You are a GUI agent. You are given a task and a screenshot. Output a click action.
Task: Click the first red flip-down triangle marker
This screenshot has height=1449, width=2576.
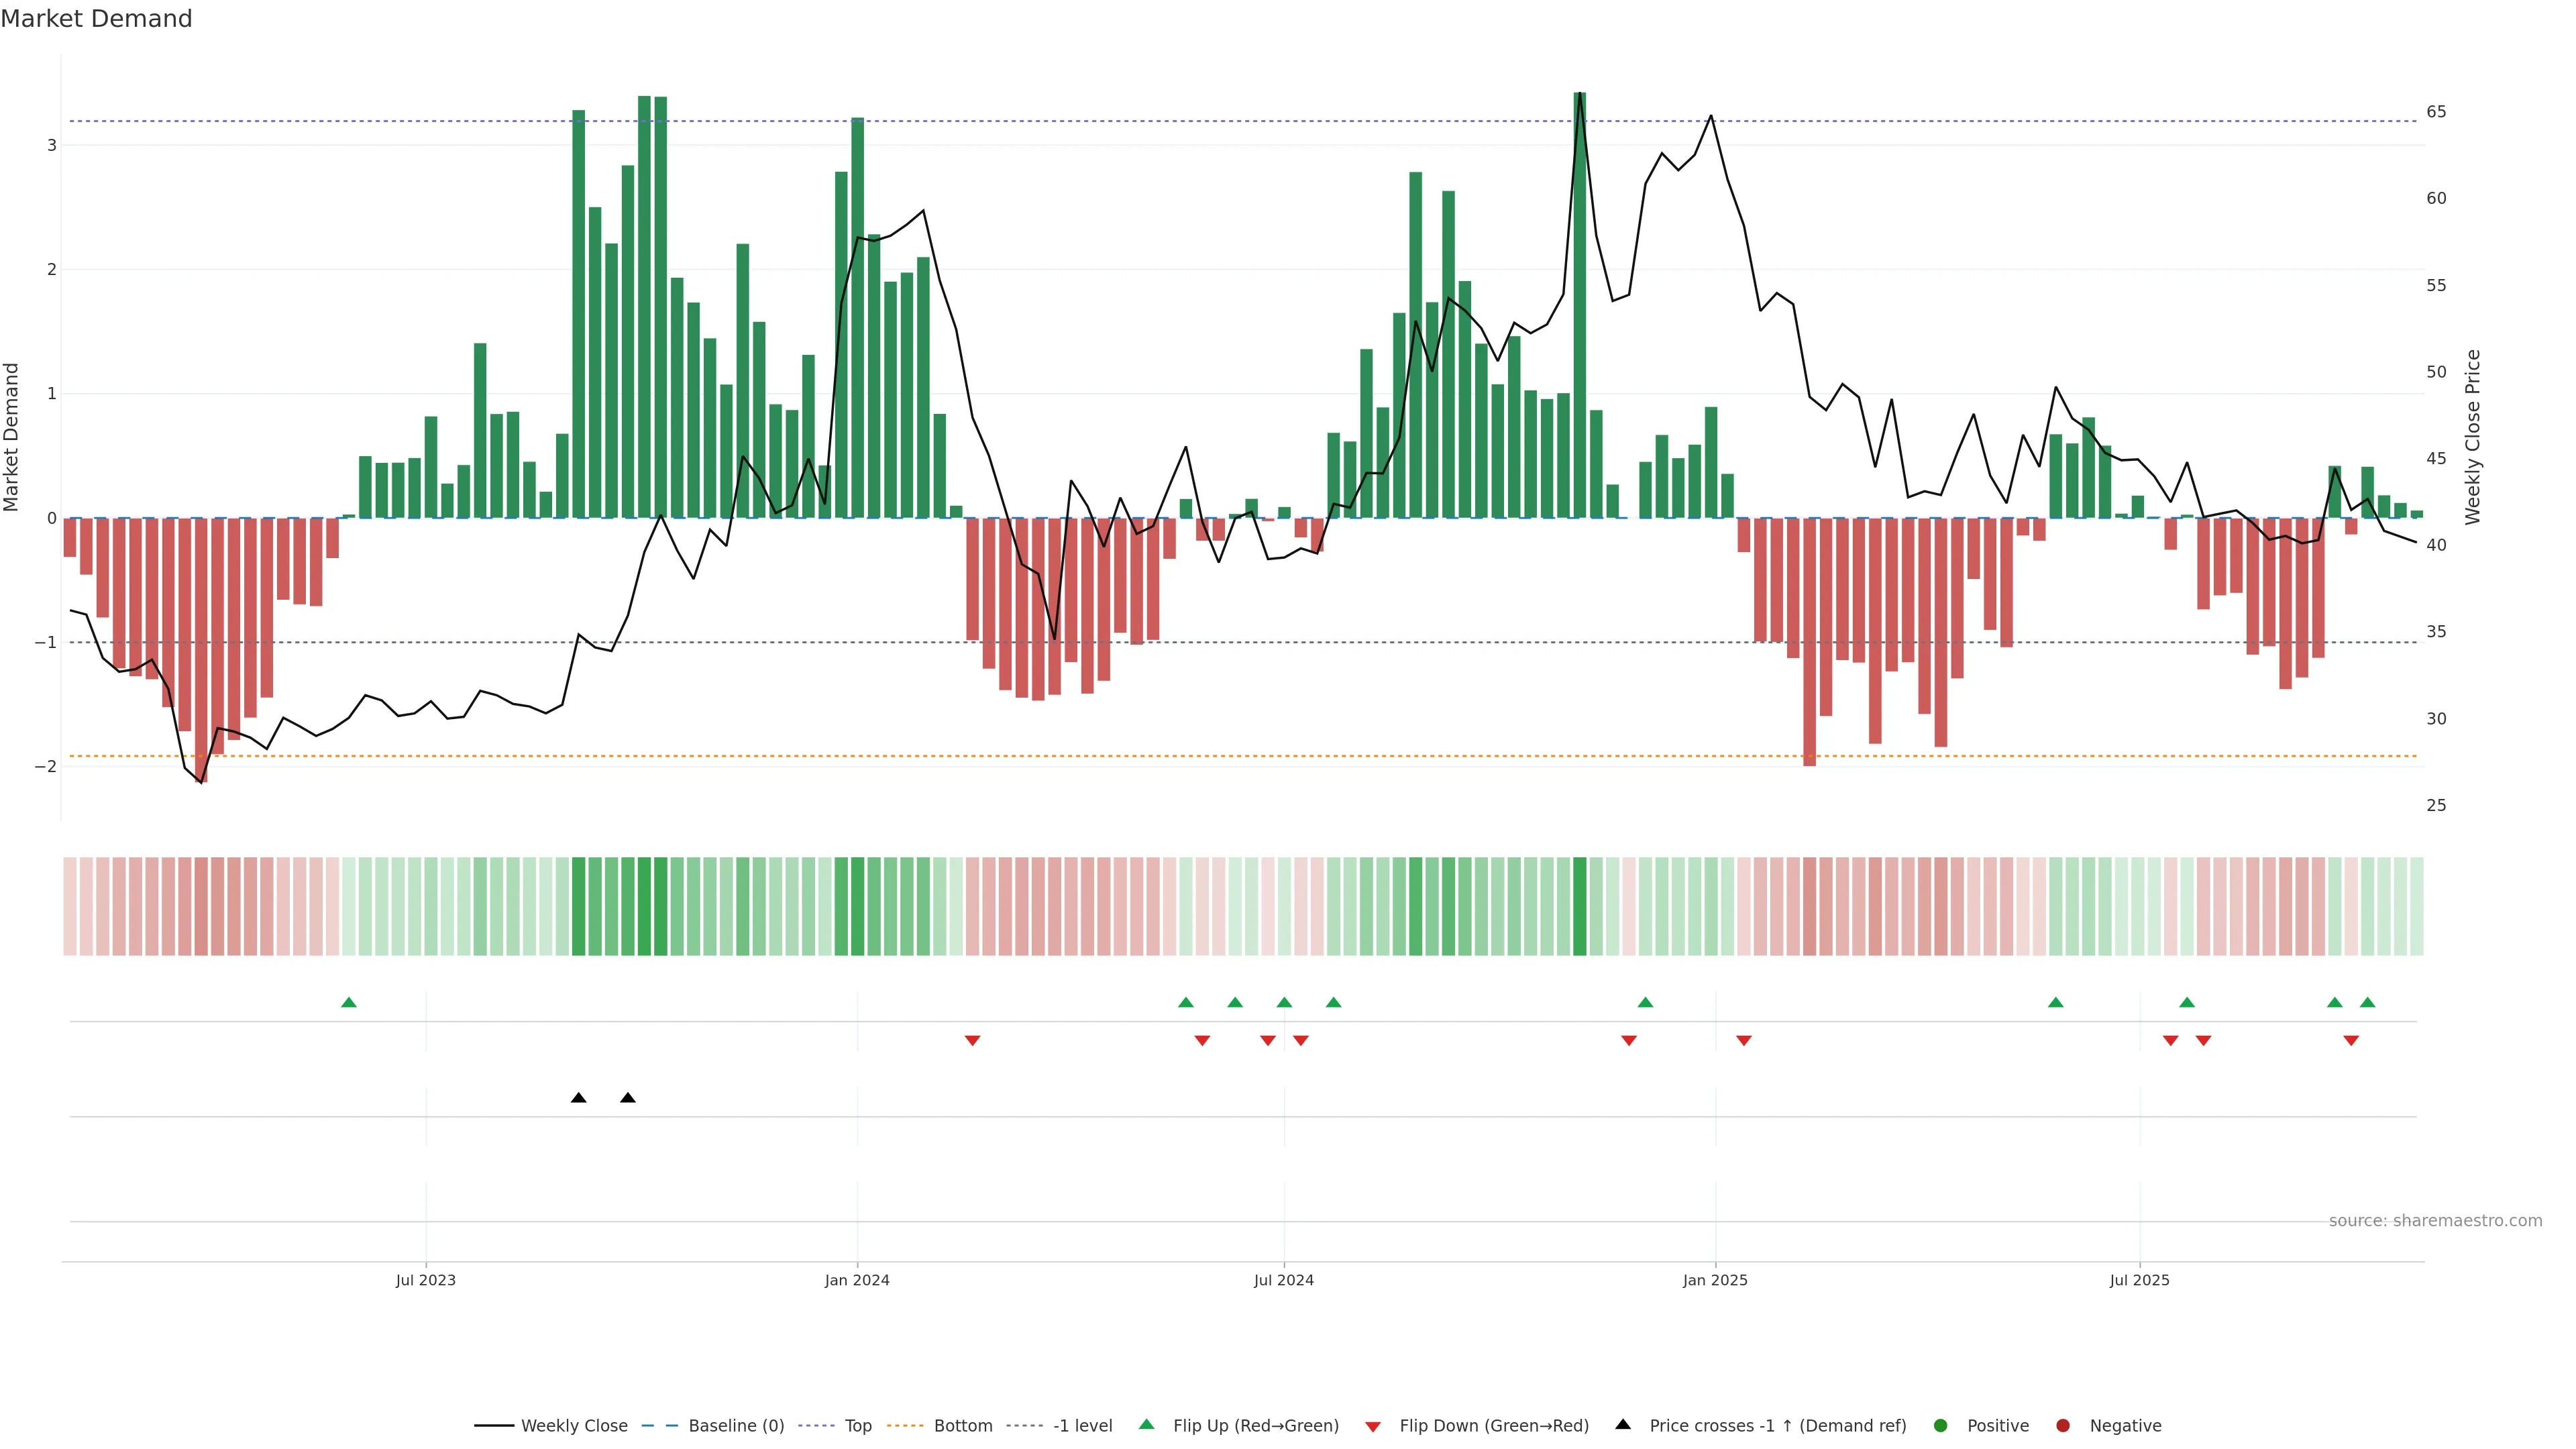972,1041
